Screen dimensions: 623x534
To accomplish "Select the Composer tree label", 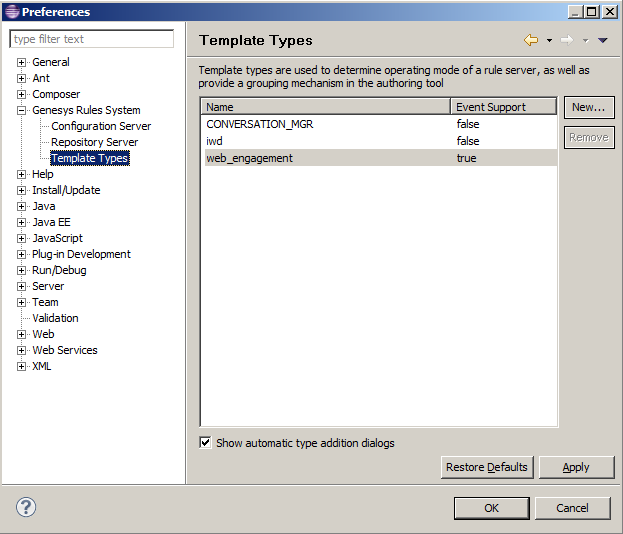I will click(56, 94).
